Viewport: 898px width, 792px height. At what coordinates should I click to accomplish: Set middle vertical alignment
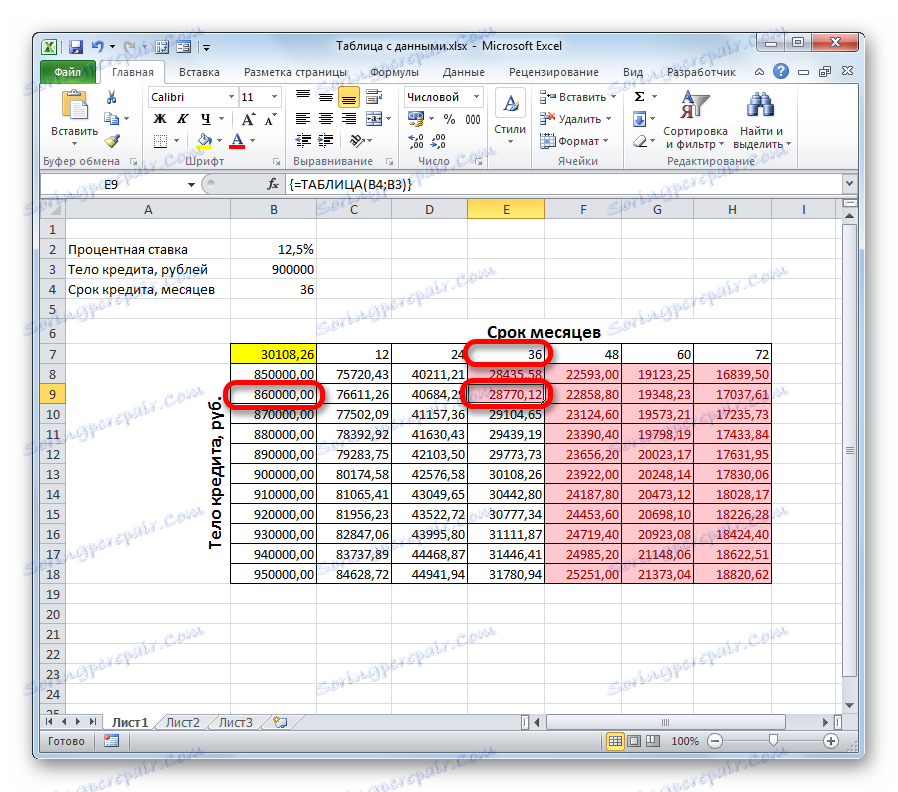pos(326,97)
